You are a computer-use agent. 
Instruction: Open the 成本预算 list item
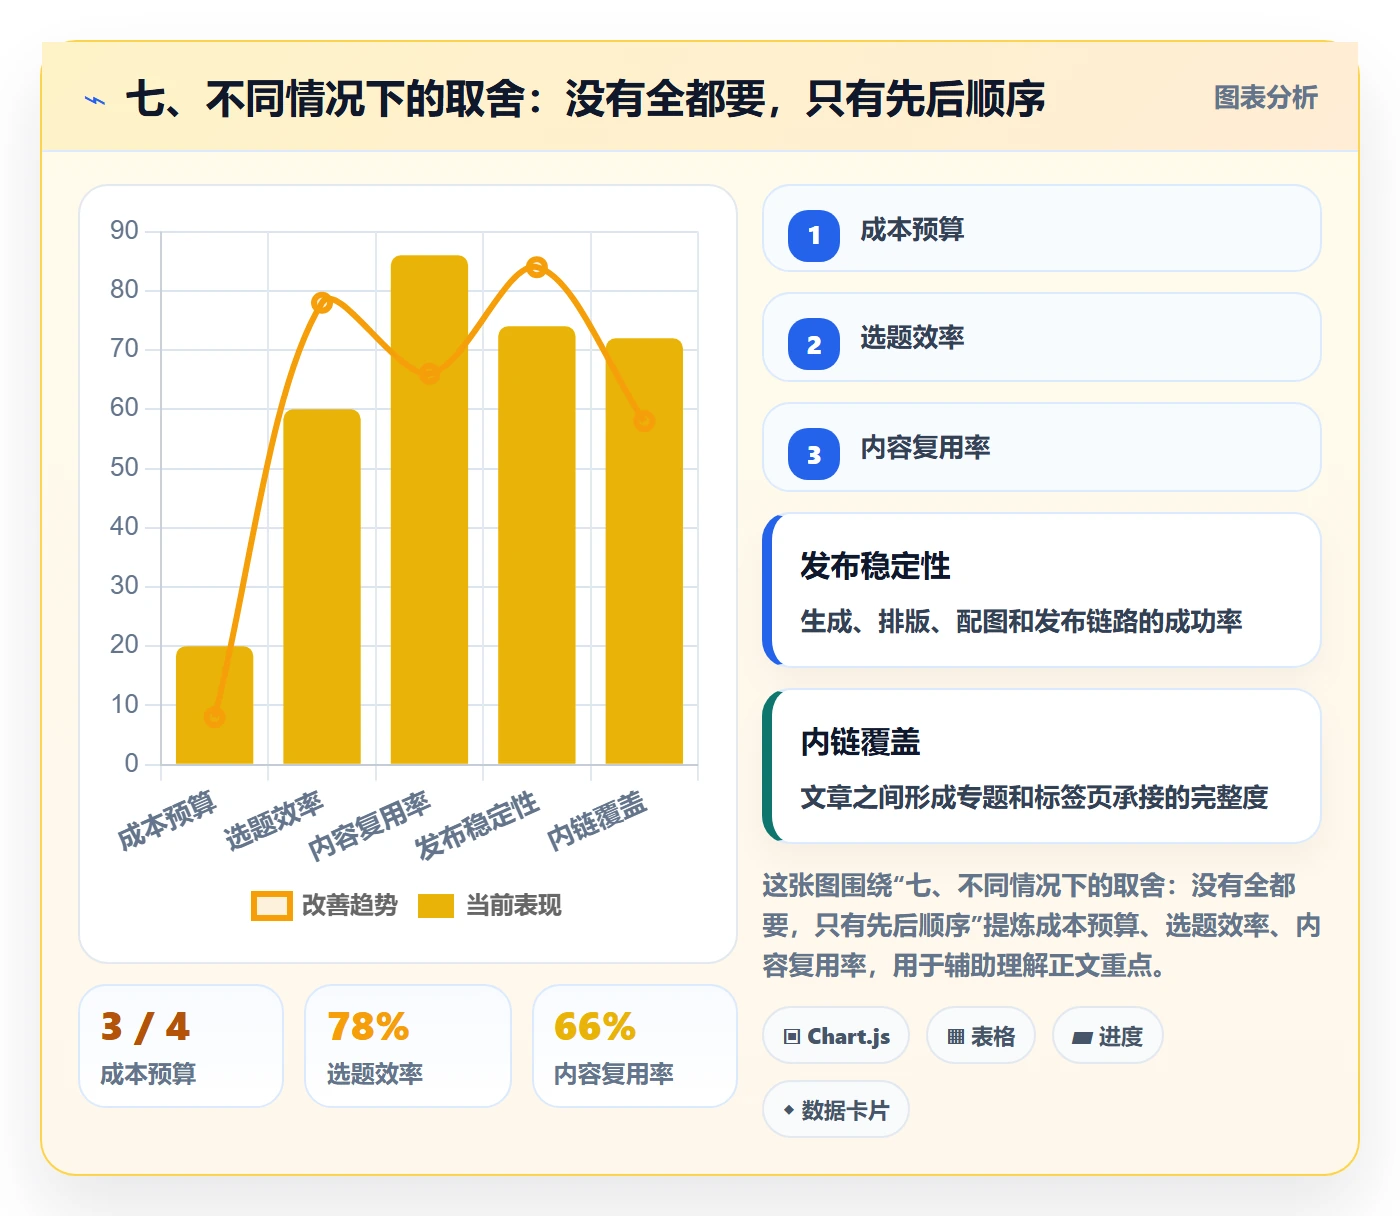tap(1042, 228)
